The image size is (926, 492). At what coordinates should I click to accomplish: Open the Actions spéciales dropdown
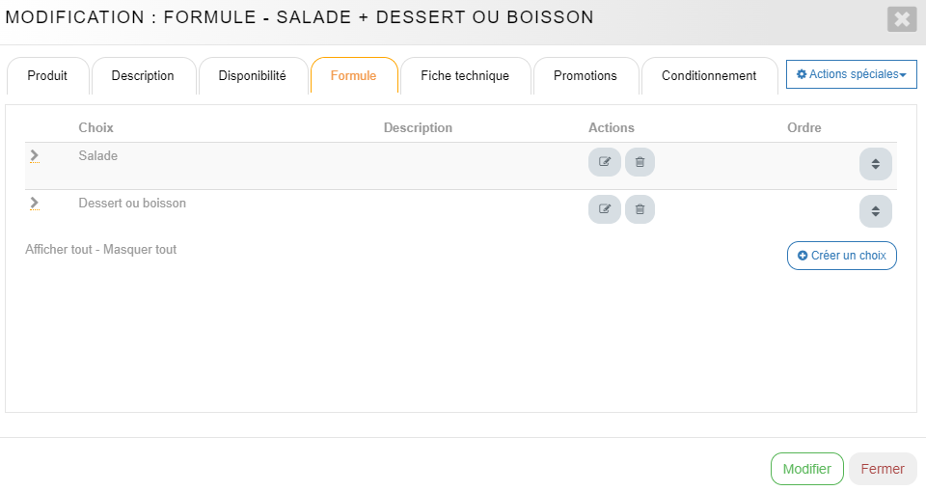click(x=851, y=74)
